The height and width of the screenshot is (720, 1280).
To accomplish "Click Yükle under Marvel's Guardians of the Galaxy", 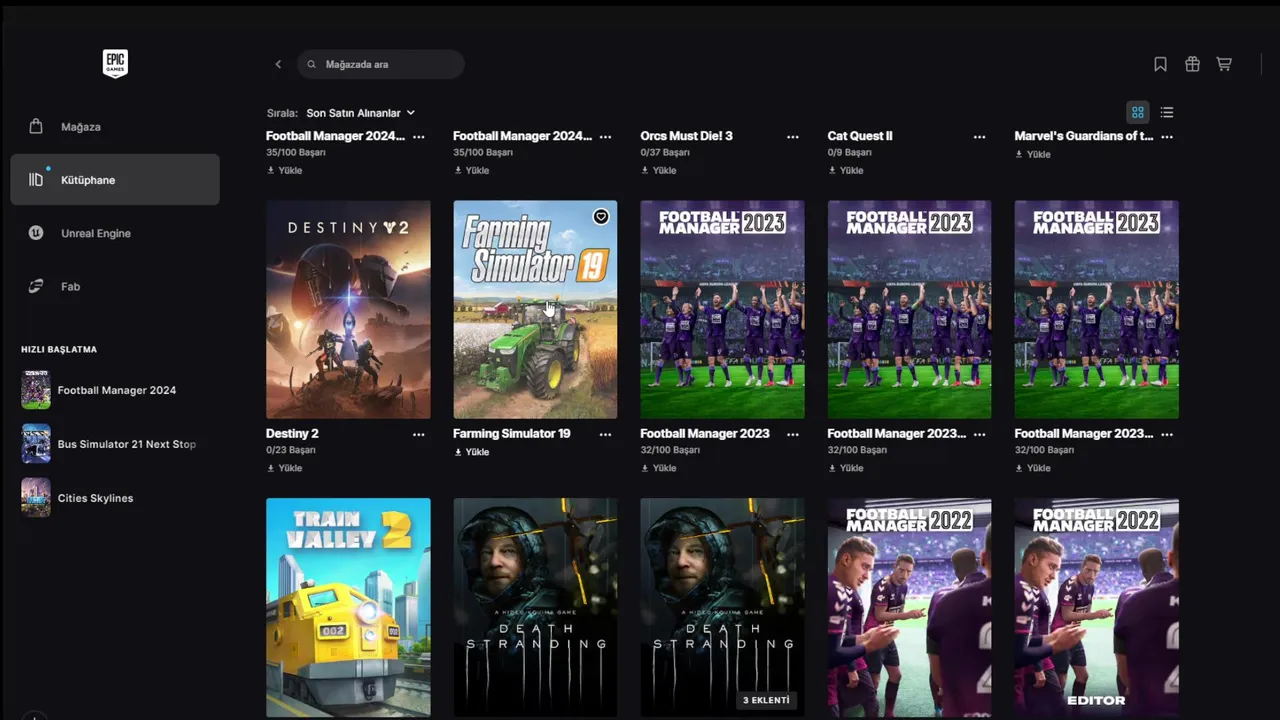I will (1033, 154).
